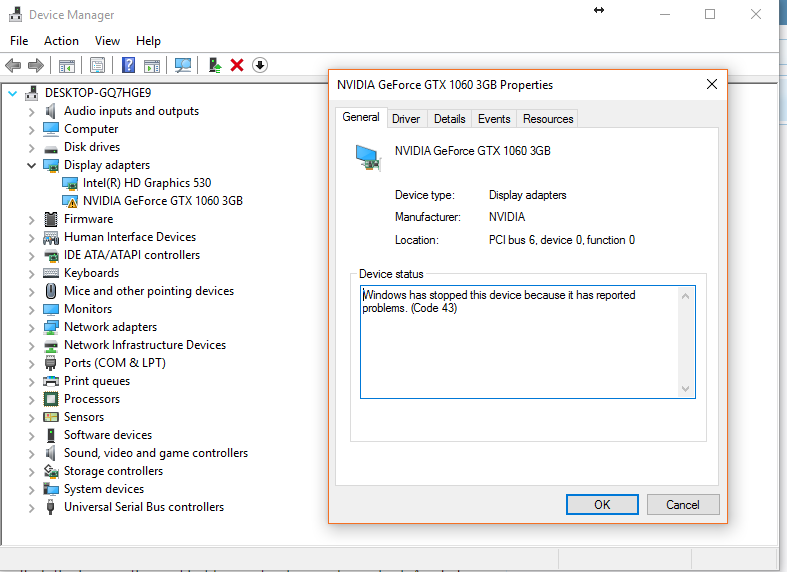Image resolution: width=787 pixels, height=572 pixels.
Task: Click Disable device down-arrow icon
Action: pos(259,65)
